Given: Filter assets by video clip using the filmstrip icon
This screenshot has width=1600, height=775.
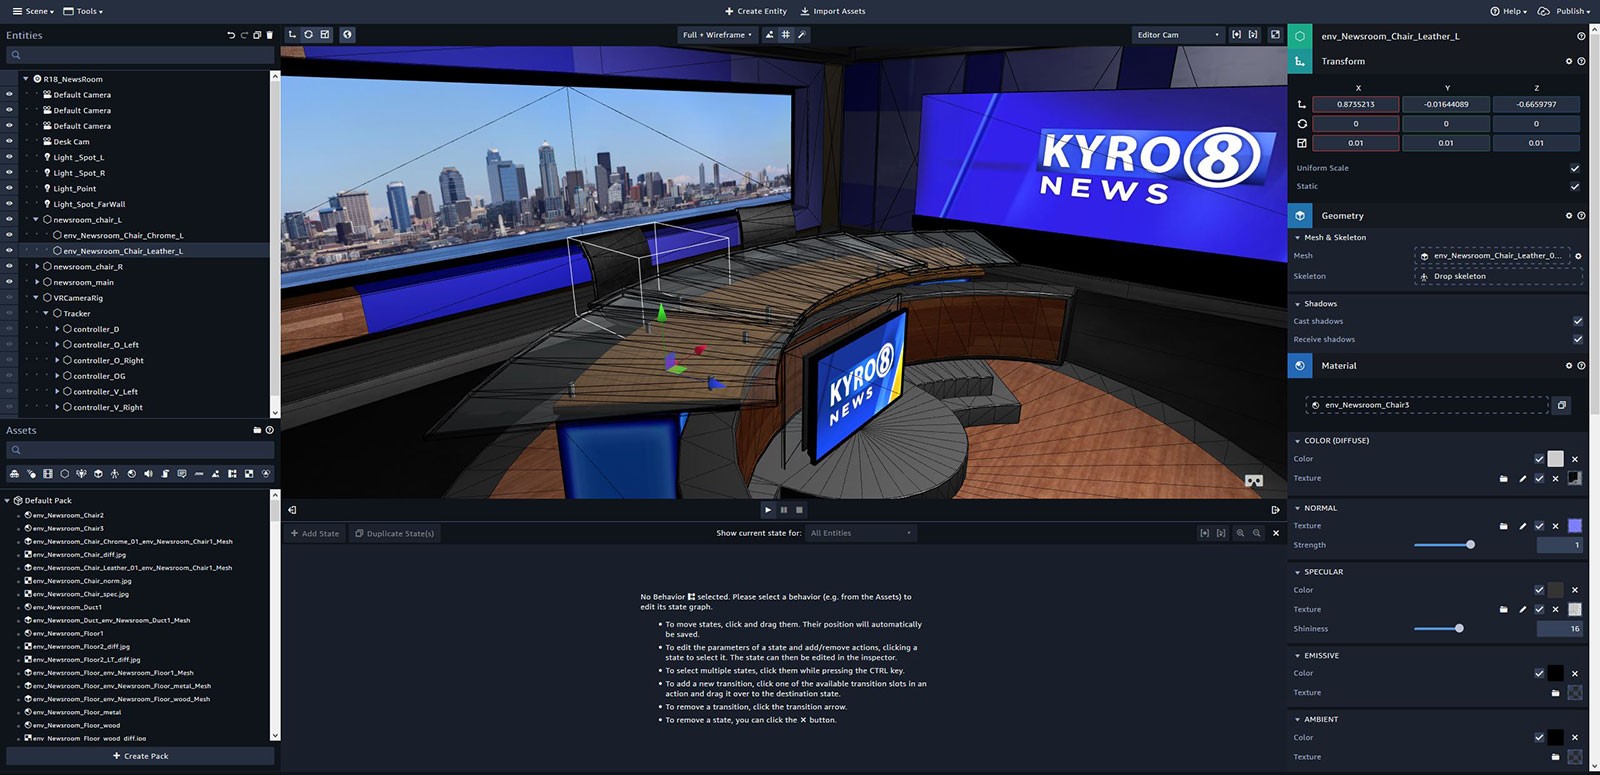Looking at the screenshot, I should click(x=47, y=473).
